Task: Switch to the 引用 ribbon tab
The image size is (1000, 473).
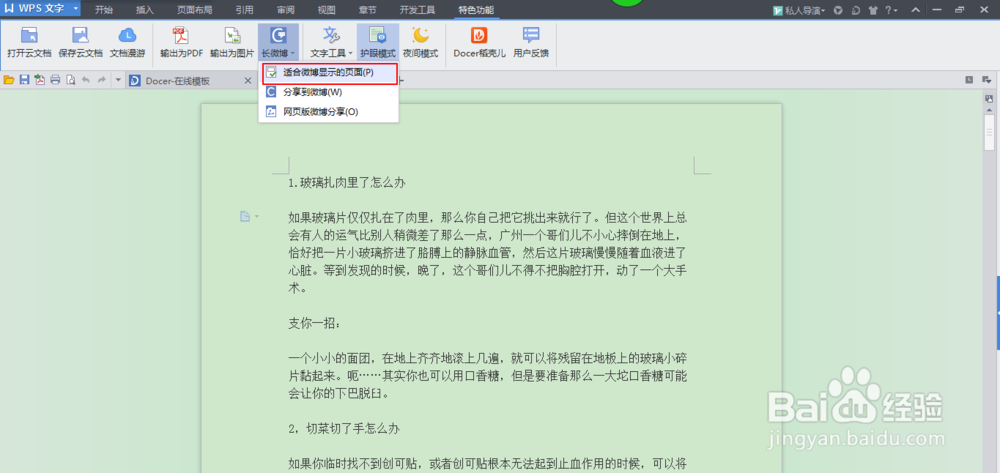Action: [x=244, y=10]
